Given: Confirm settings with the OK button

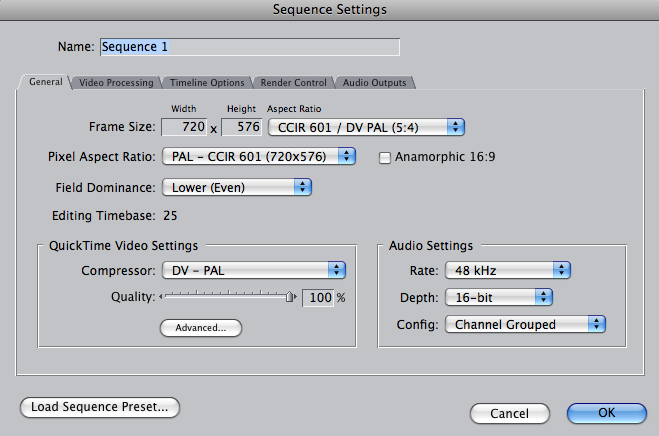Looking at the screenshot, I should tap(606, 413).
